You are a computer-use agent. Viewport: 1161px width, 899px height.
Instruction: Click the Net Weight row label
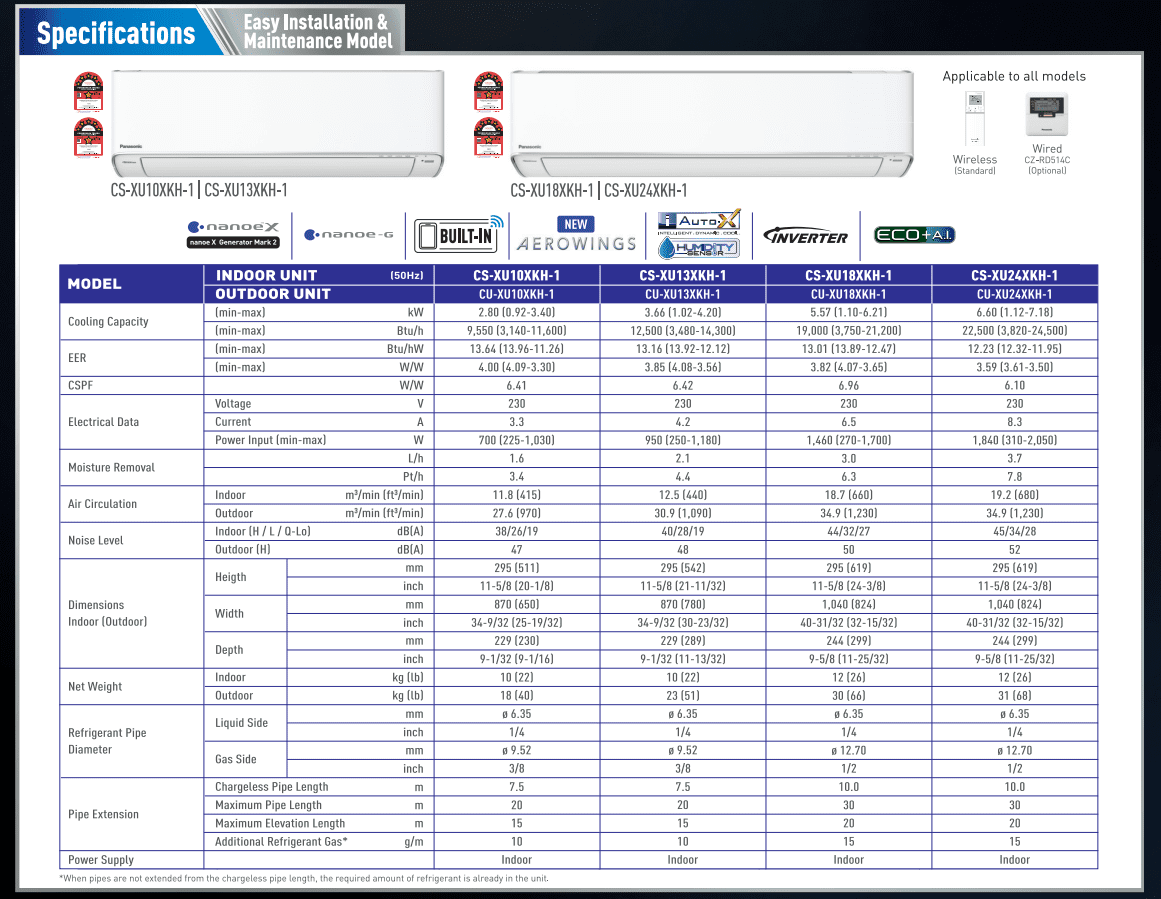[95, 686]
